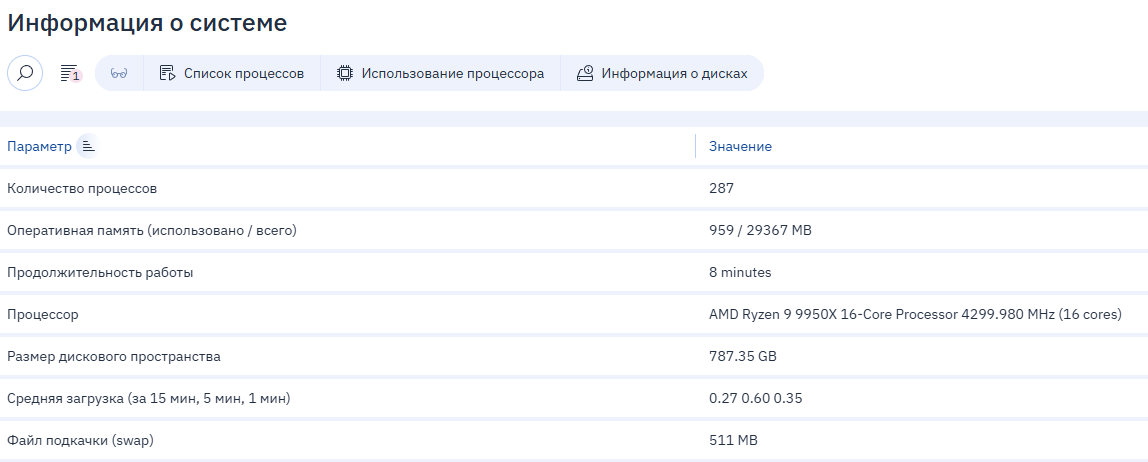Select the Файл подкачки (swap) row
The height and width of the screenshot is (462, 1148).
80,440
